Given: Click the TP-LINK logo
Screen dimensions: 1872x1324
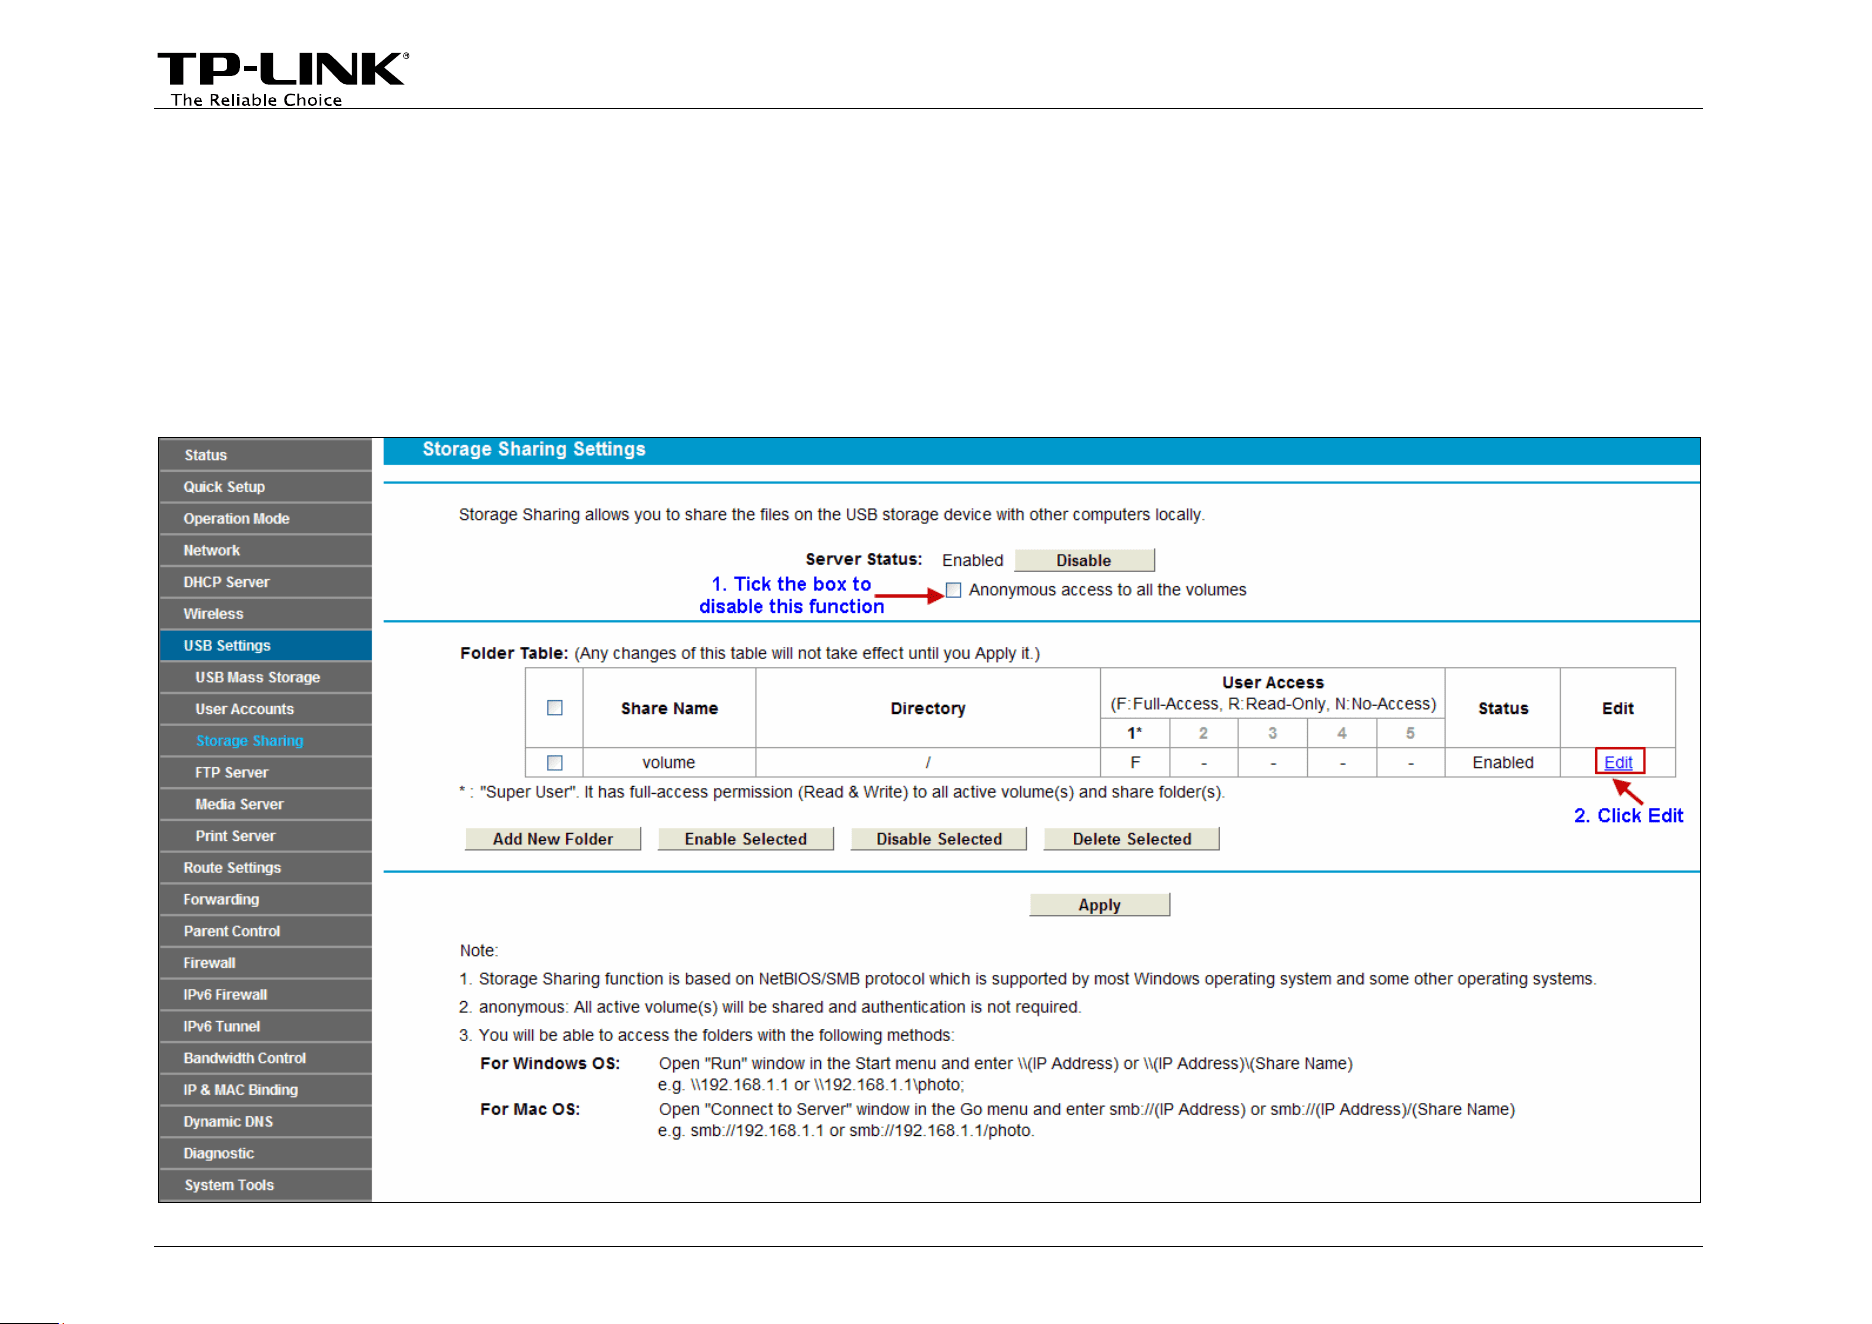Looking at the screenshot, I should pos(283,78).
